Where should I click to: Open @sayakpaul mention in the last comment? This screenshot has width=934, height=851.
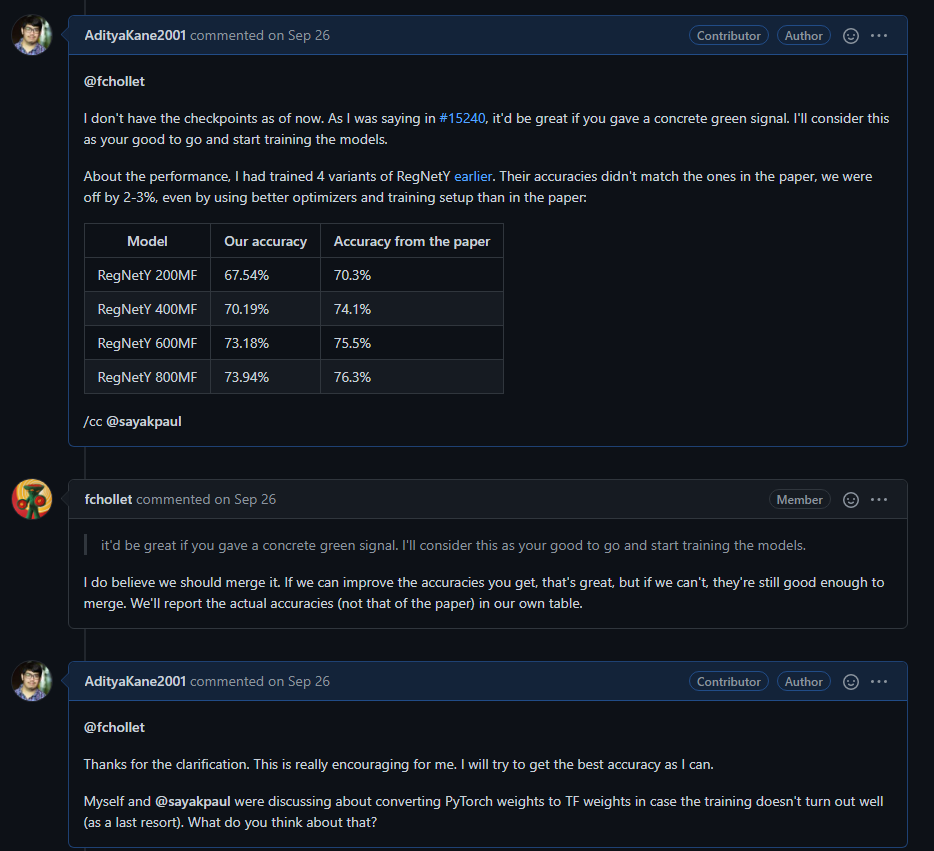tap(191, 802)
